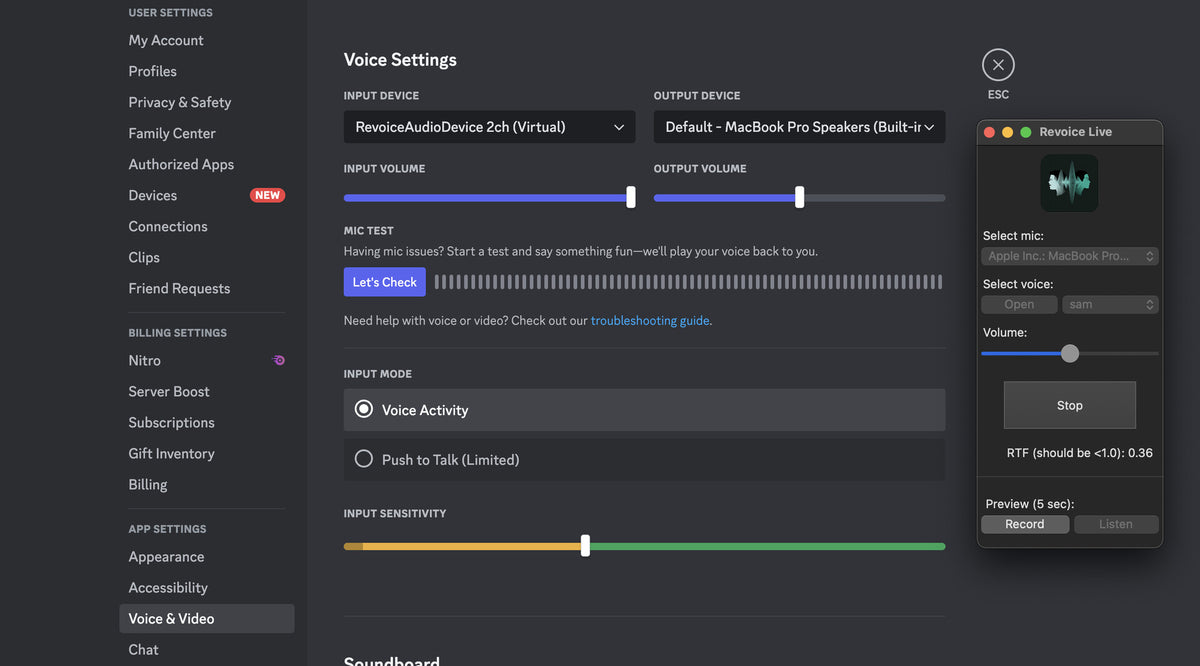Click the Record preview button
The height and width of the screenshot is (666, 1200).
click(1025, 524)
